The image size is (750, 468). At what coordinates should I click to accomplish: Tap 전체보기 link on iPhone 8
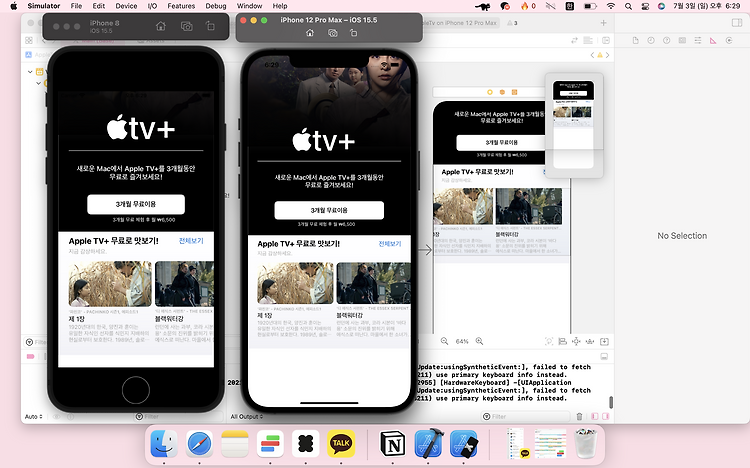pyautogui.click(x=191, y=241)
